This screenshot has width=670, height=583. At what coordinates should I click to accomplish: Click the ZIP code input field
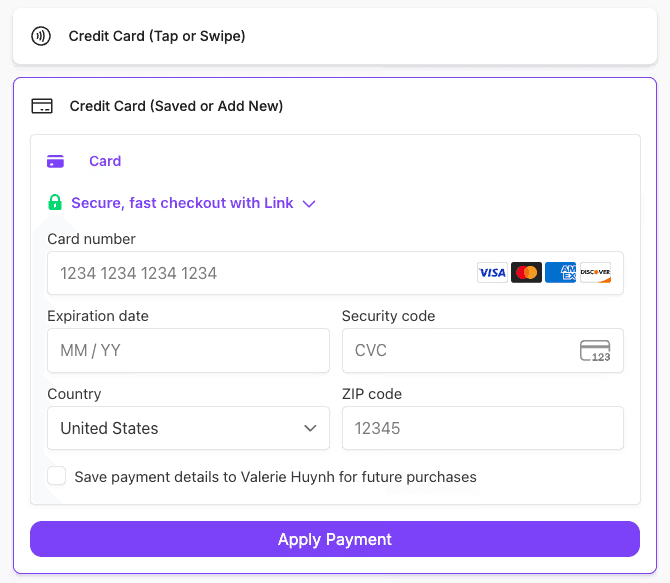[x=482, y=428]
